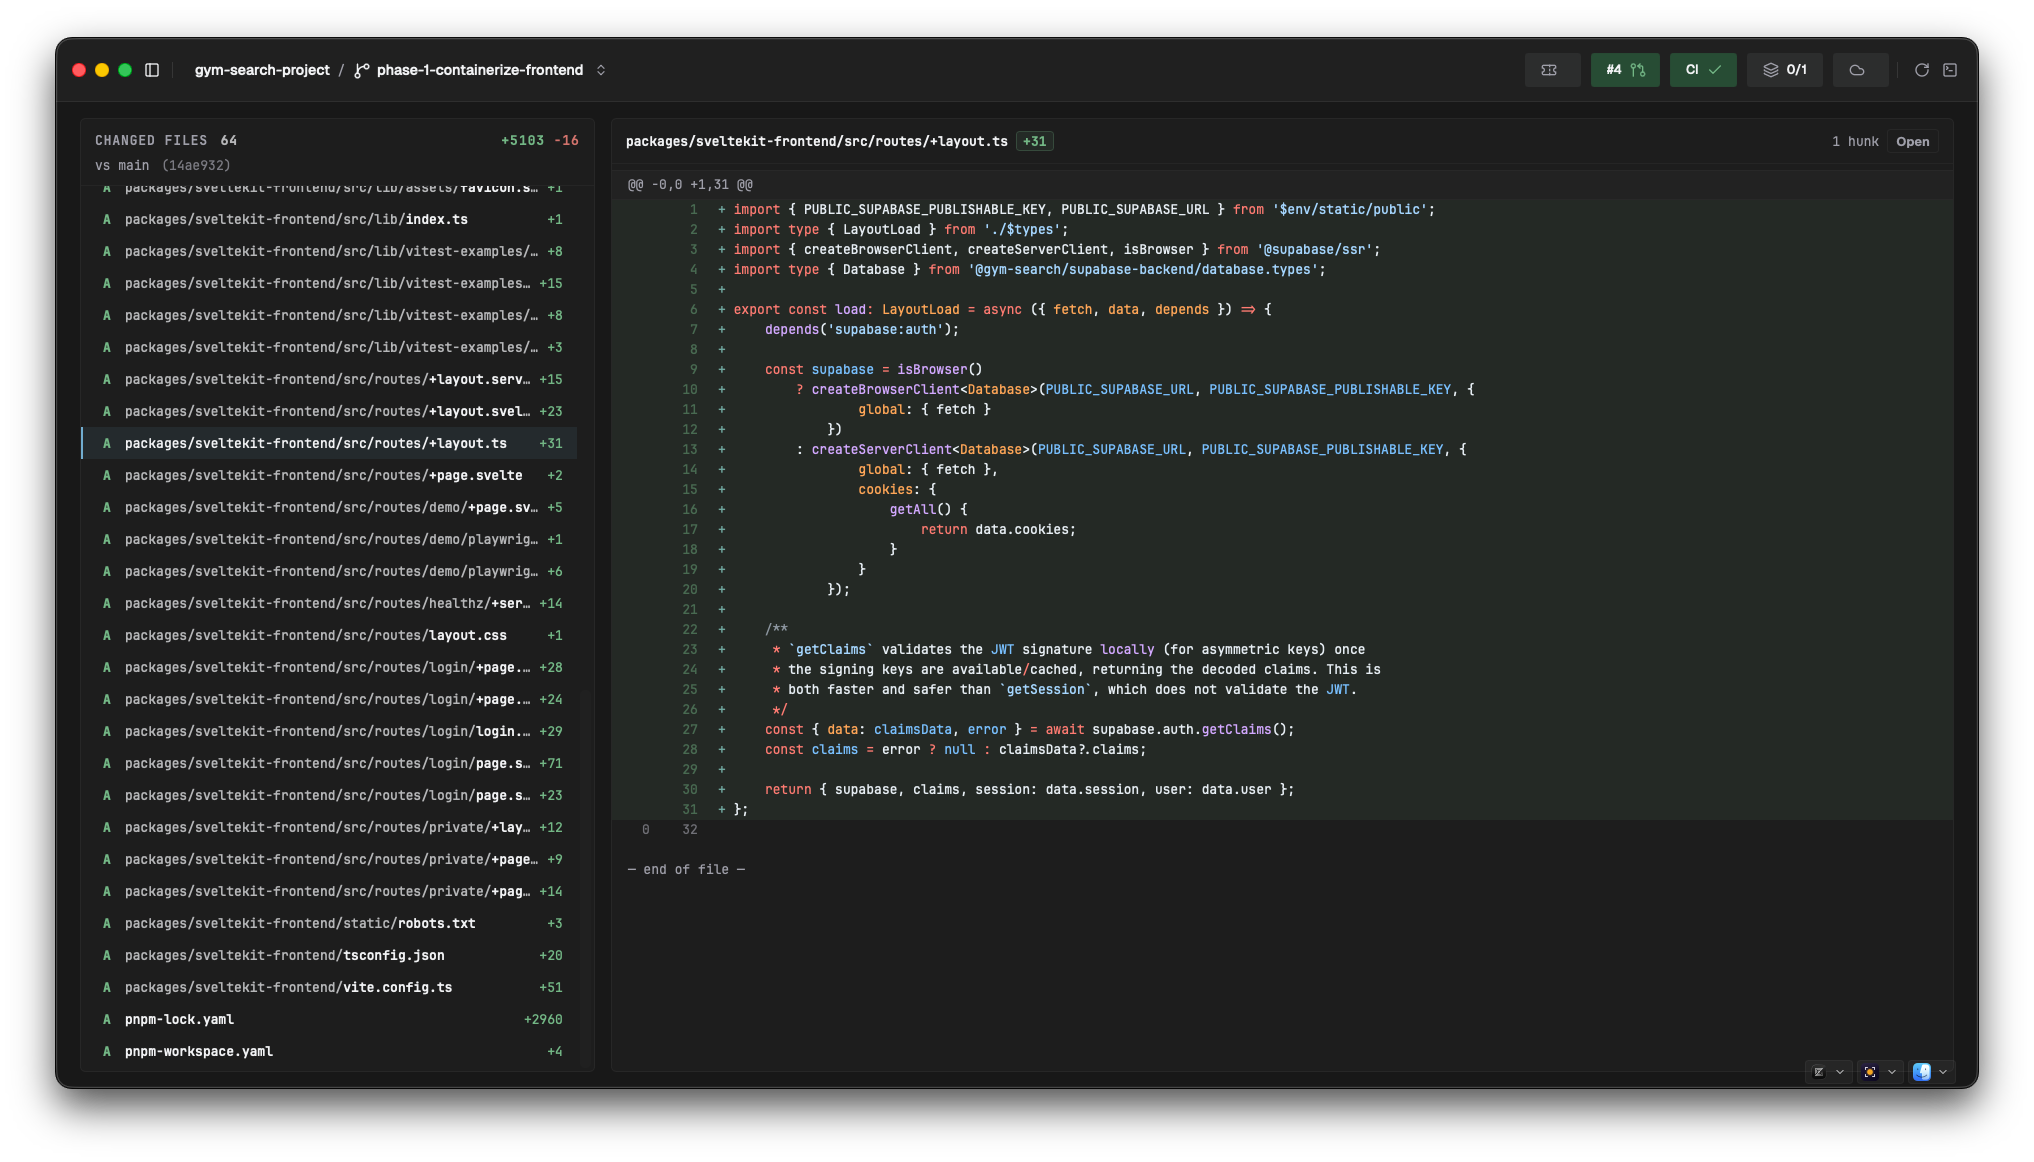Click the refresh icon
Image resolution: width=2034 pixels, height=1162 pixels.
[x=1921, y=70]
